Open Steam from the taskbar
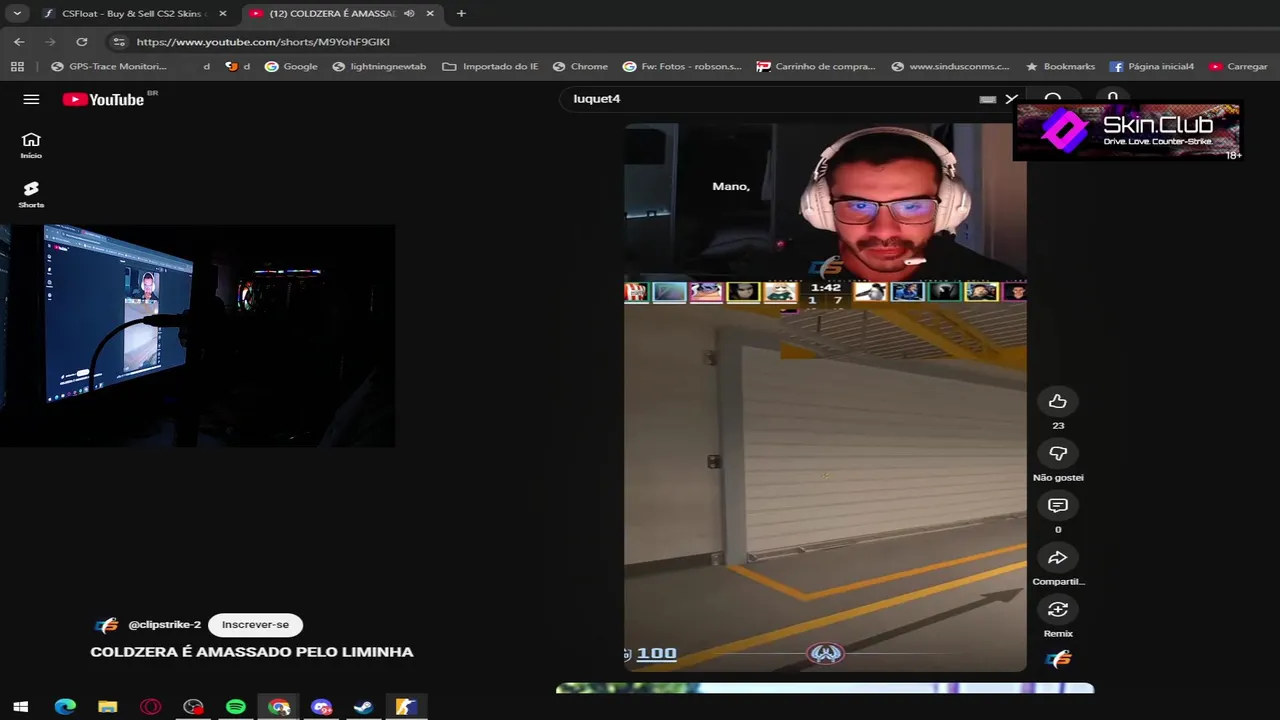This screenshot has height=720, width=1280. pyautogui.click(x=364, y=707)
